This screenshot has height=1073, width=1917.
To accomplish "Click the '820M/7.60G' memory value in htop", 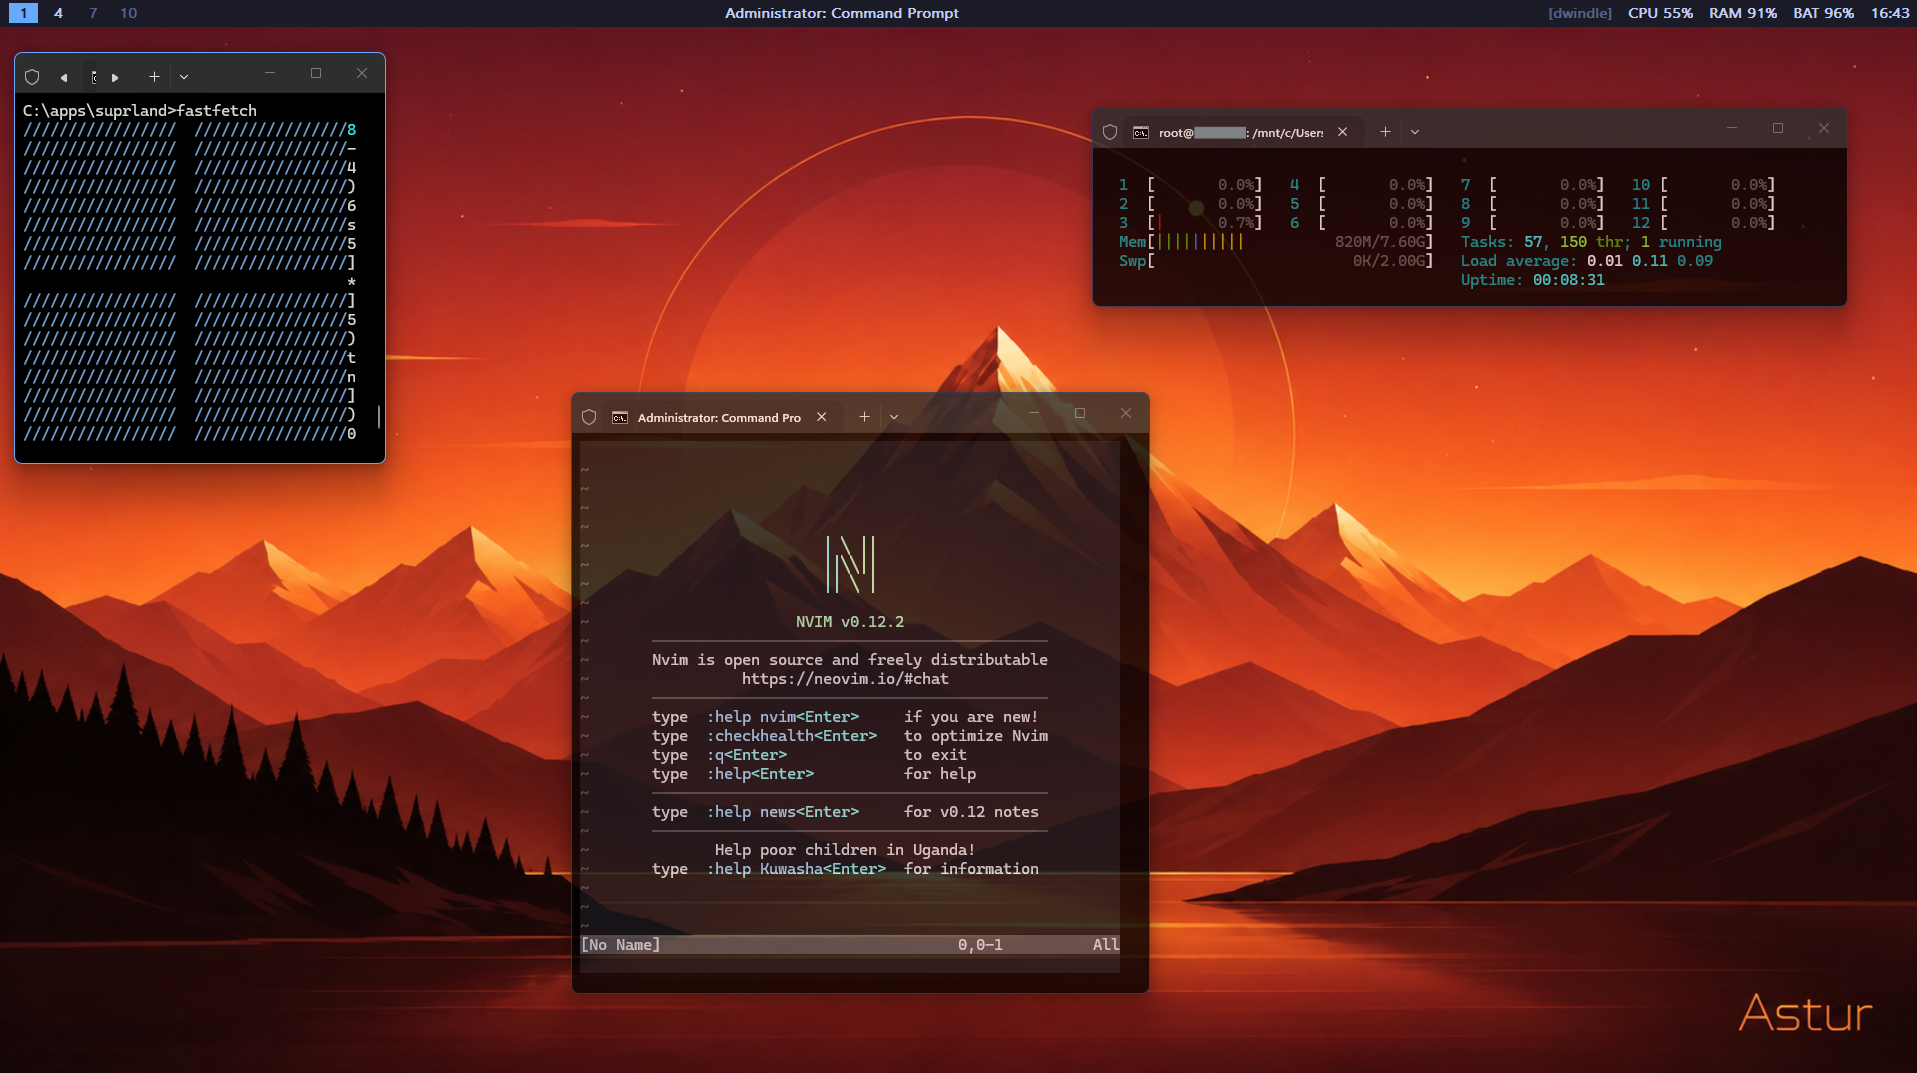I will [x=1380, y=242].
